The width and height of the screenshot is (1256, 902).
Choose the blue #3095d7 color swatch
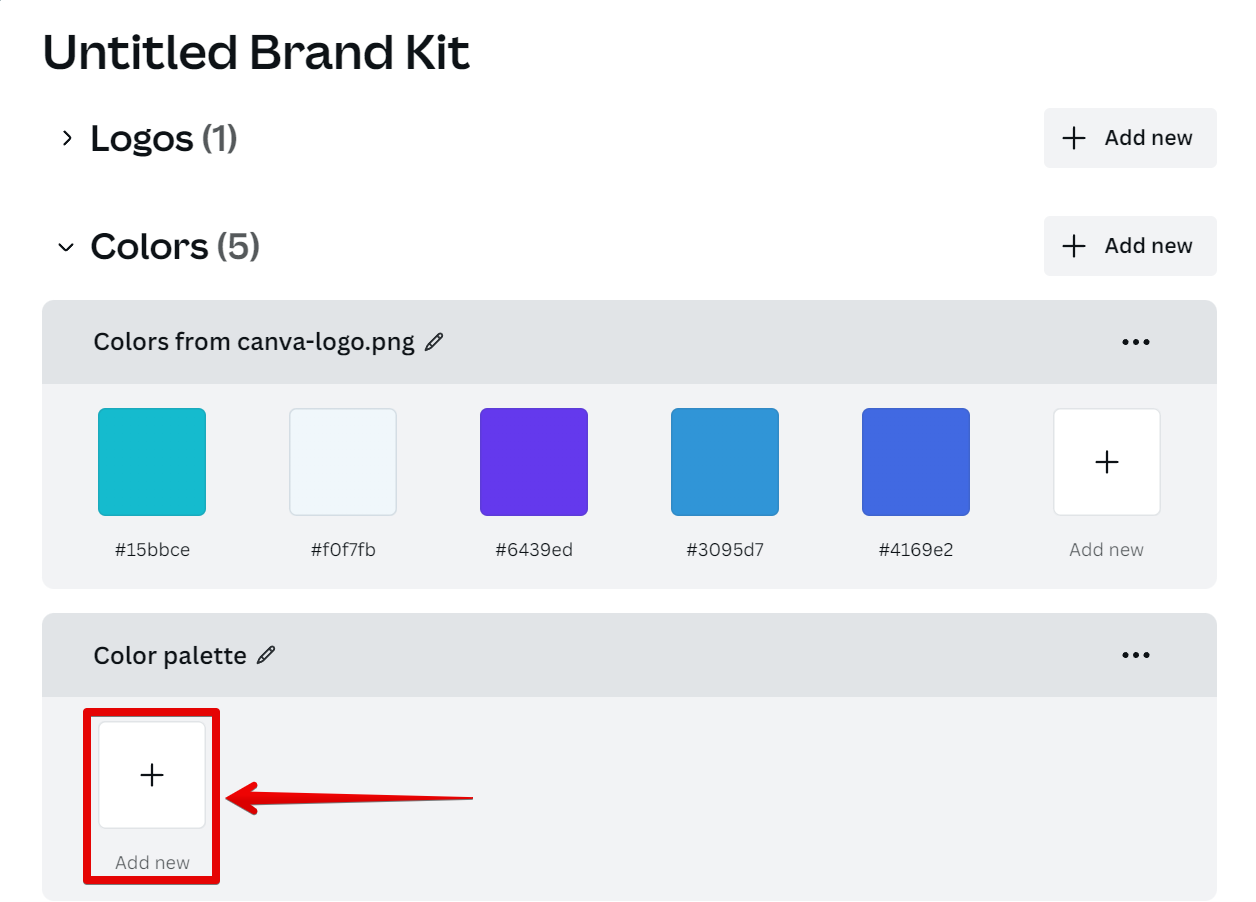point(725,462)
